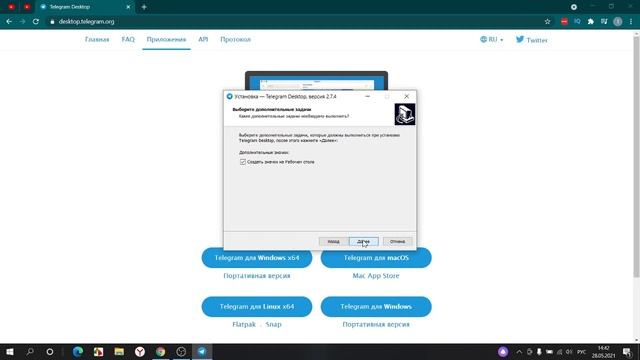The height and width of the screenshot is (360, 640).
Task: Open Cortana circle icon in taskbar
Action: tap(50, 351)
